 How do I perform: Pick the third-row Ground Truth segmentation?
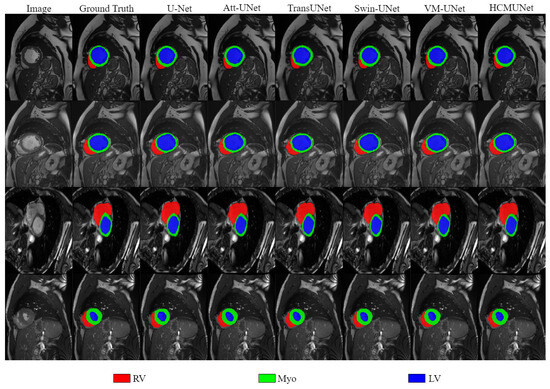click(106, 230)
